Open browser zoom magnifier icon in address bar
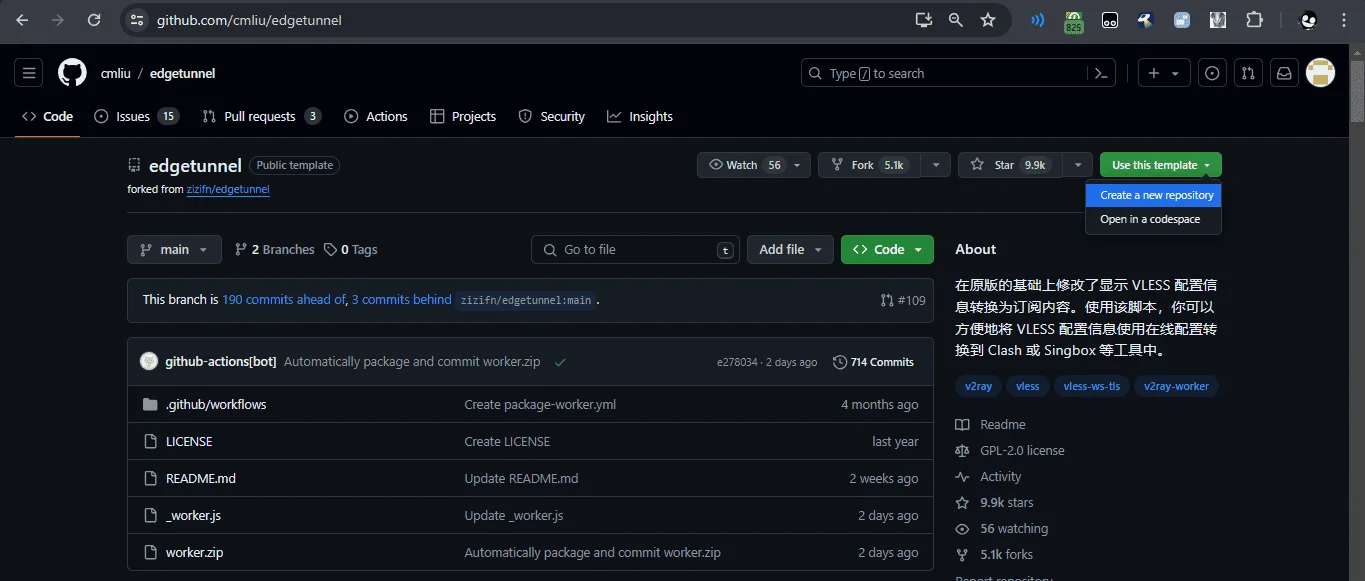Screen dimensions: 1365x581 click(x=956, y=20)
